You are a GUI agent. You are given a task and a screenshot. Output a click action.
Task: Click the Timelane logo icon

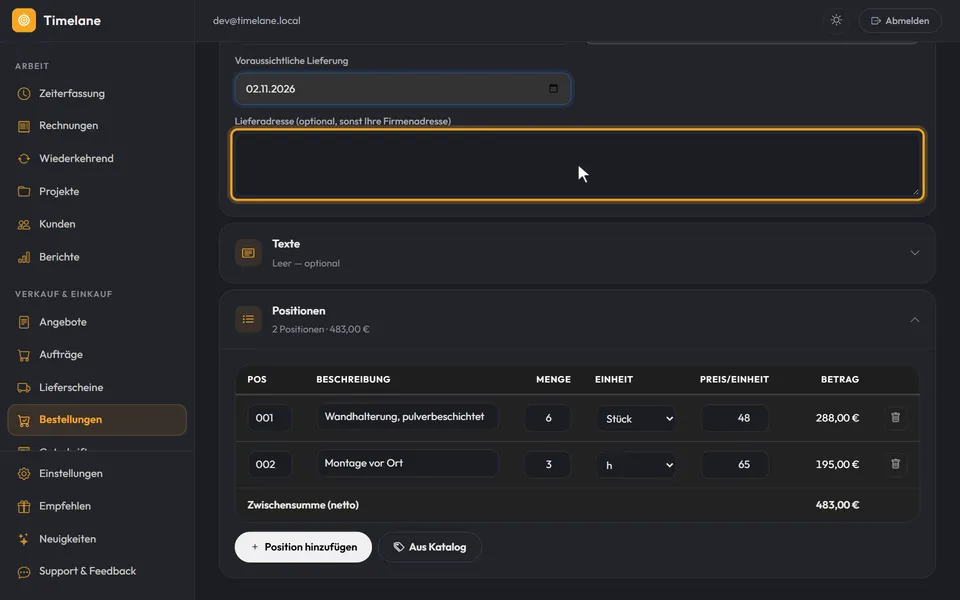(24, 20)
